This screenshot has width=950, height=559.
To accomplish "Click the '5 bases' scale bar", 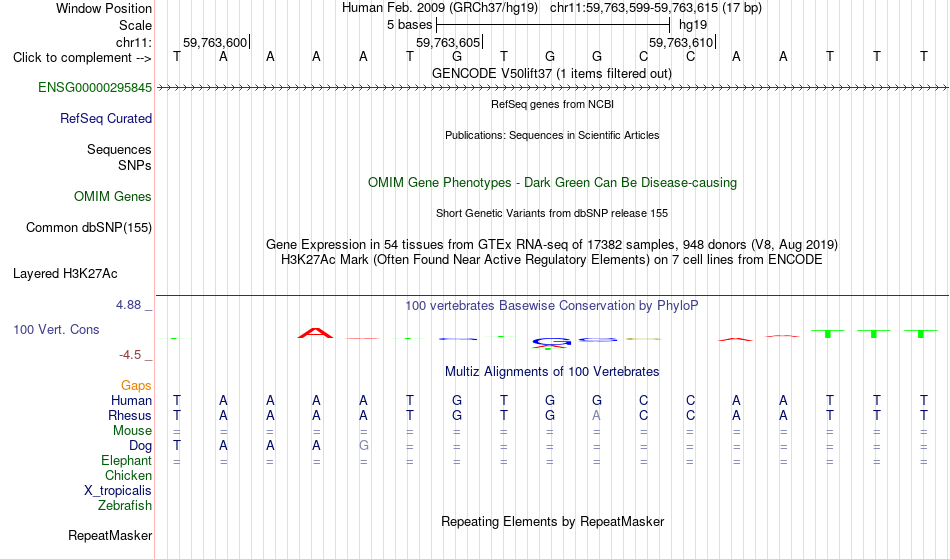I will pyautogui.click(x=553, y=25).
